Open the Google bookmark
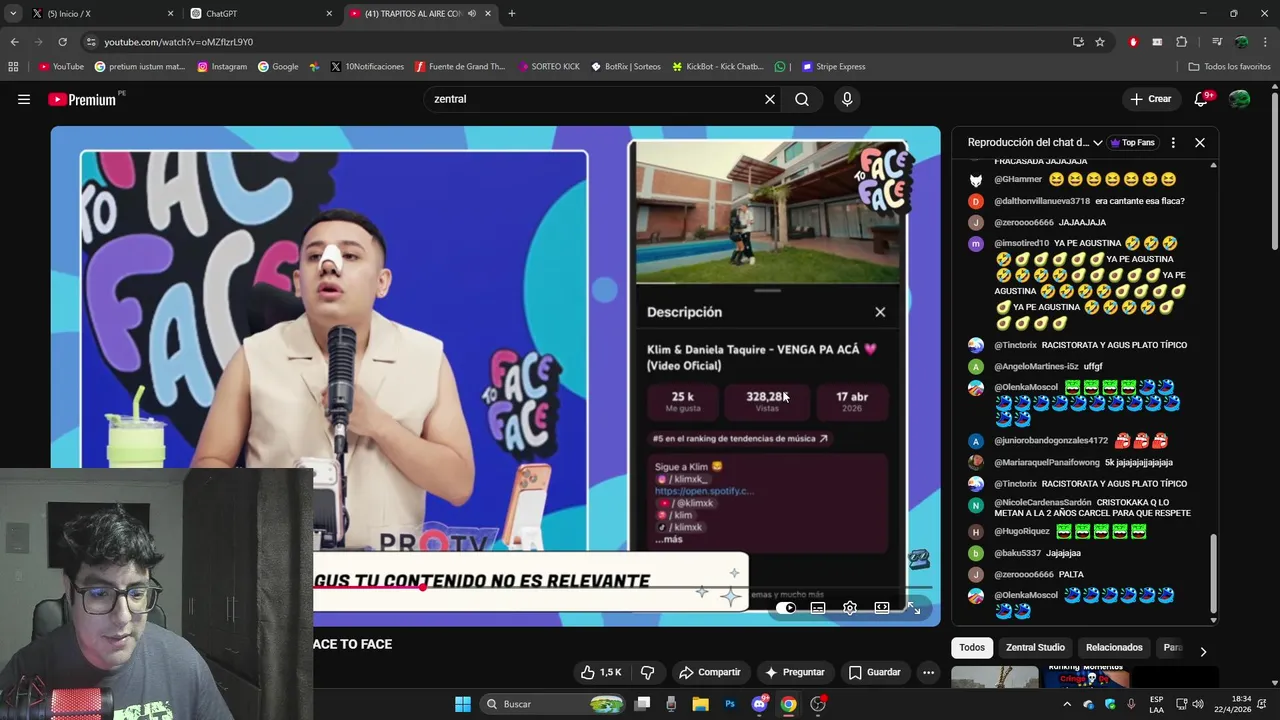The image size is (1280, 720). tap(278, 67)
